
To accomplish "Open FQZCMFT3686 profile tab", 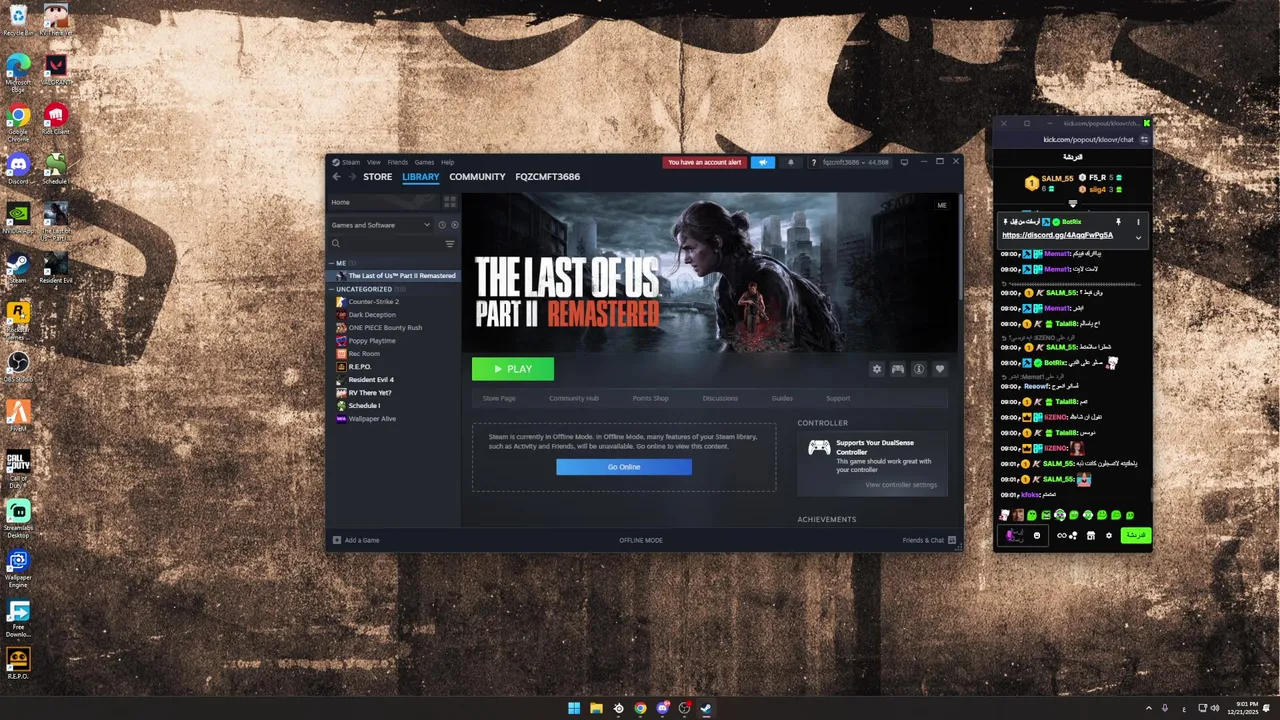I will [547, 177].
